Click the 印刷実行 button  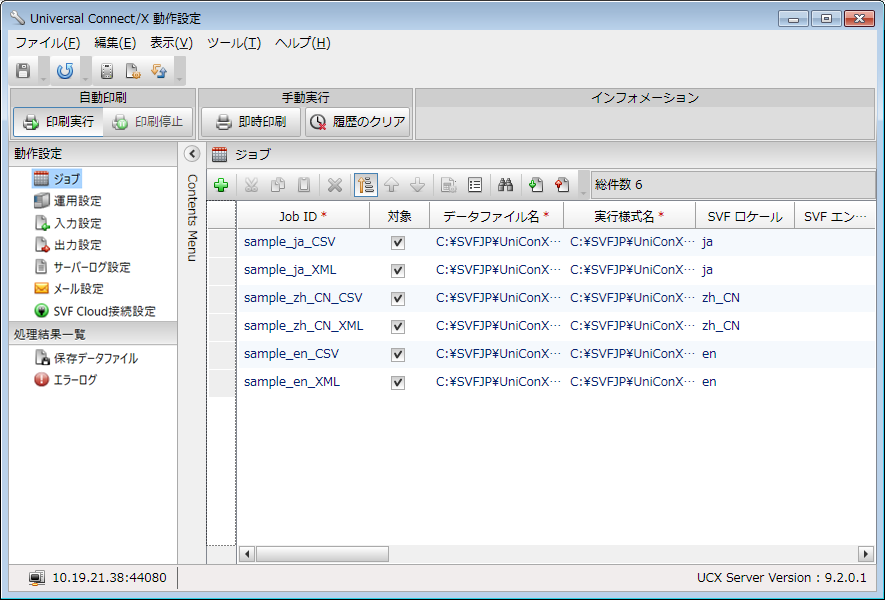click(58, 122)
